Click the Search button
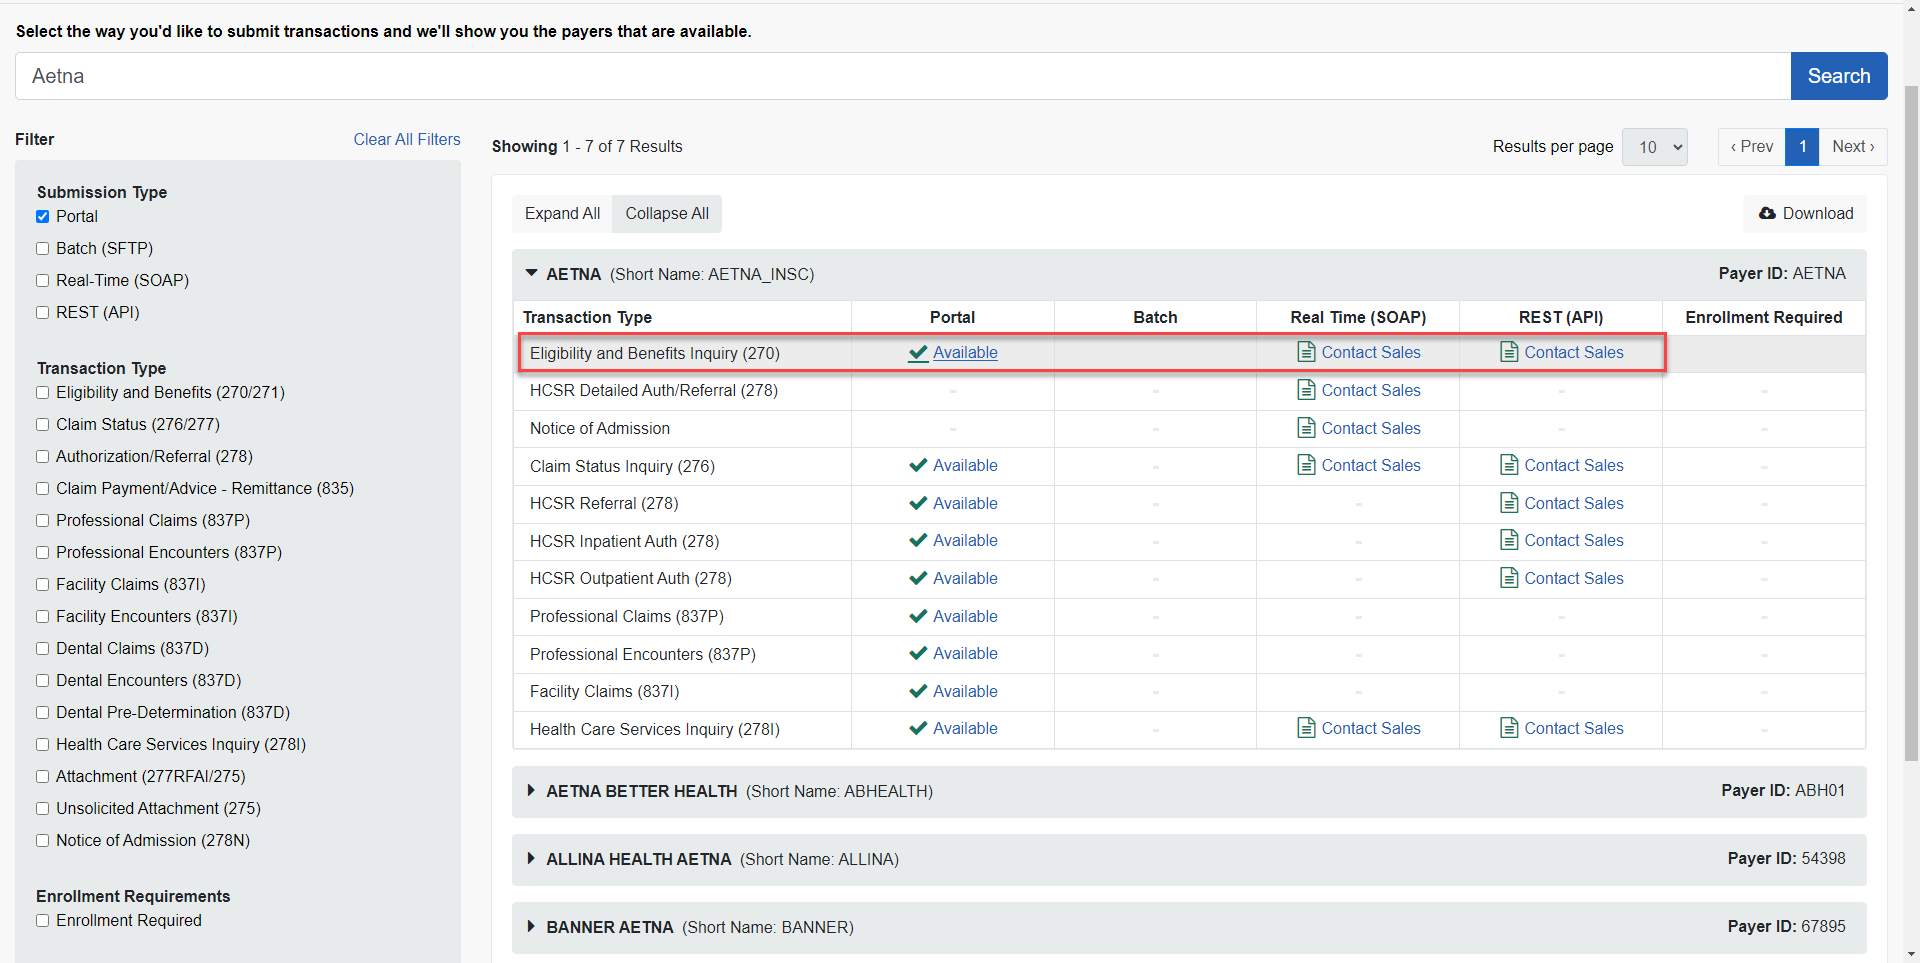The height and width of the screenshot is (963, 1920). click(1839, 76)
